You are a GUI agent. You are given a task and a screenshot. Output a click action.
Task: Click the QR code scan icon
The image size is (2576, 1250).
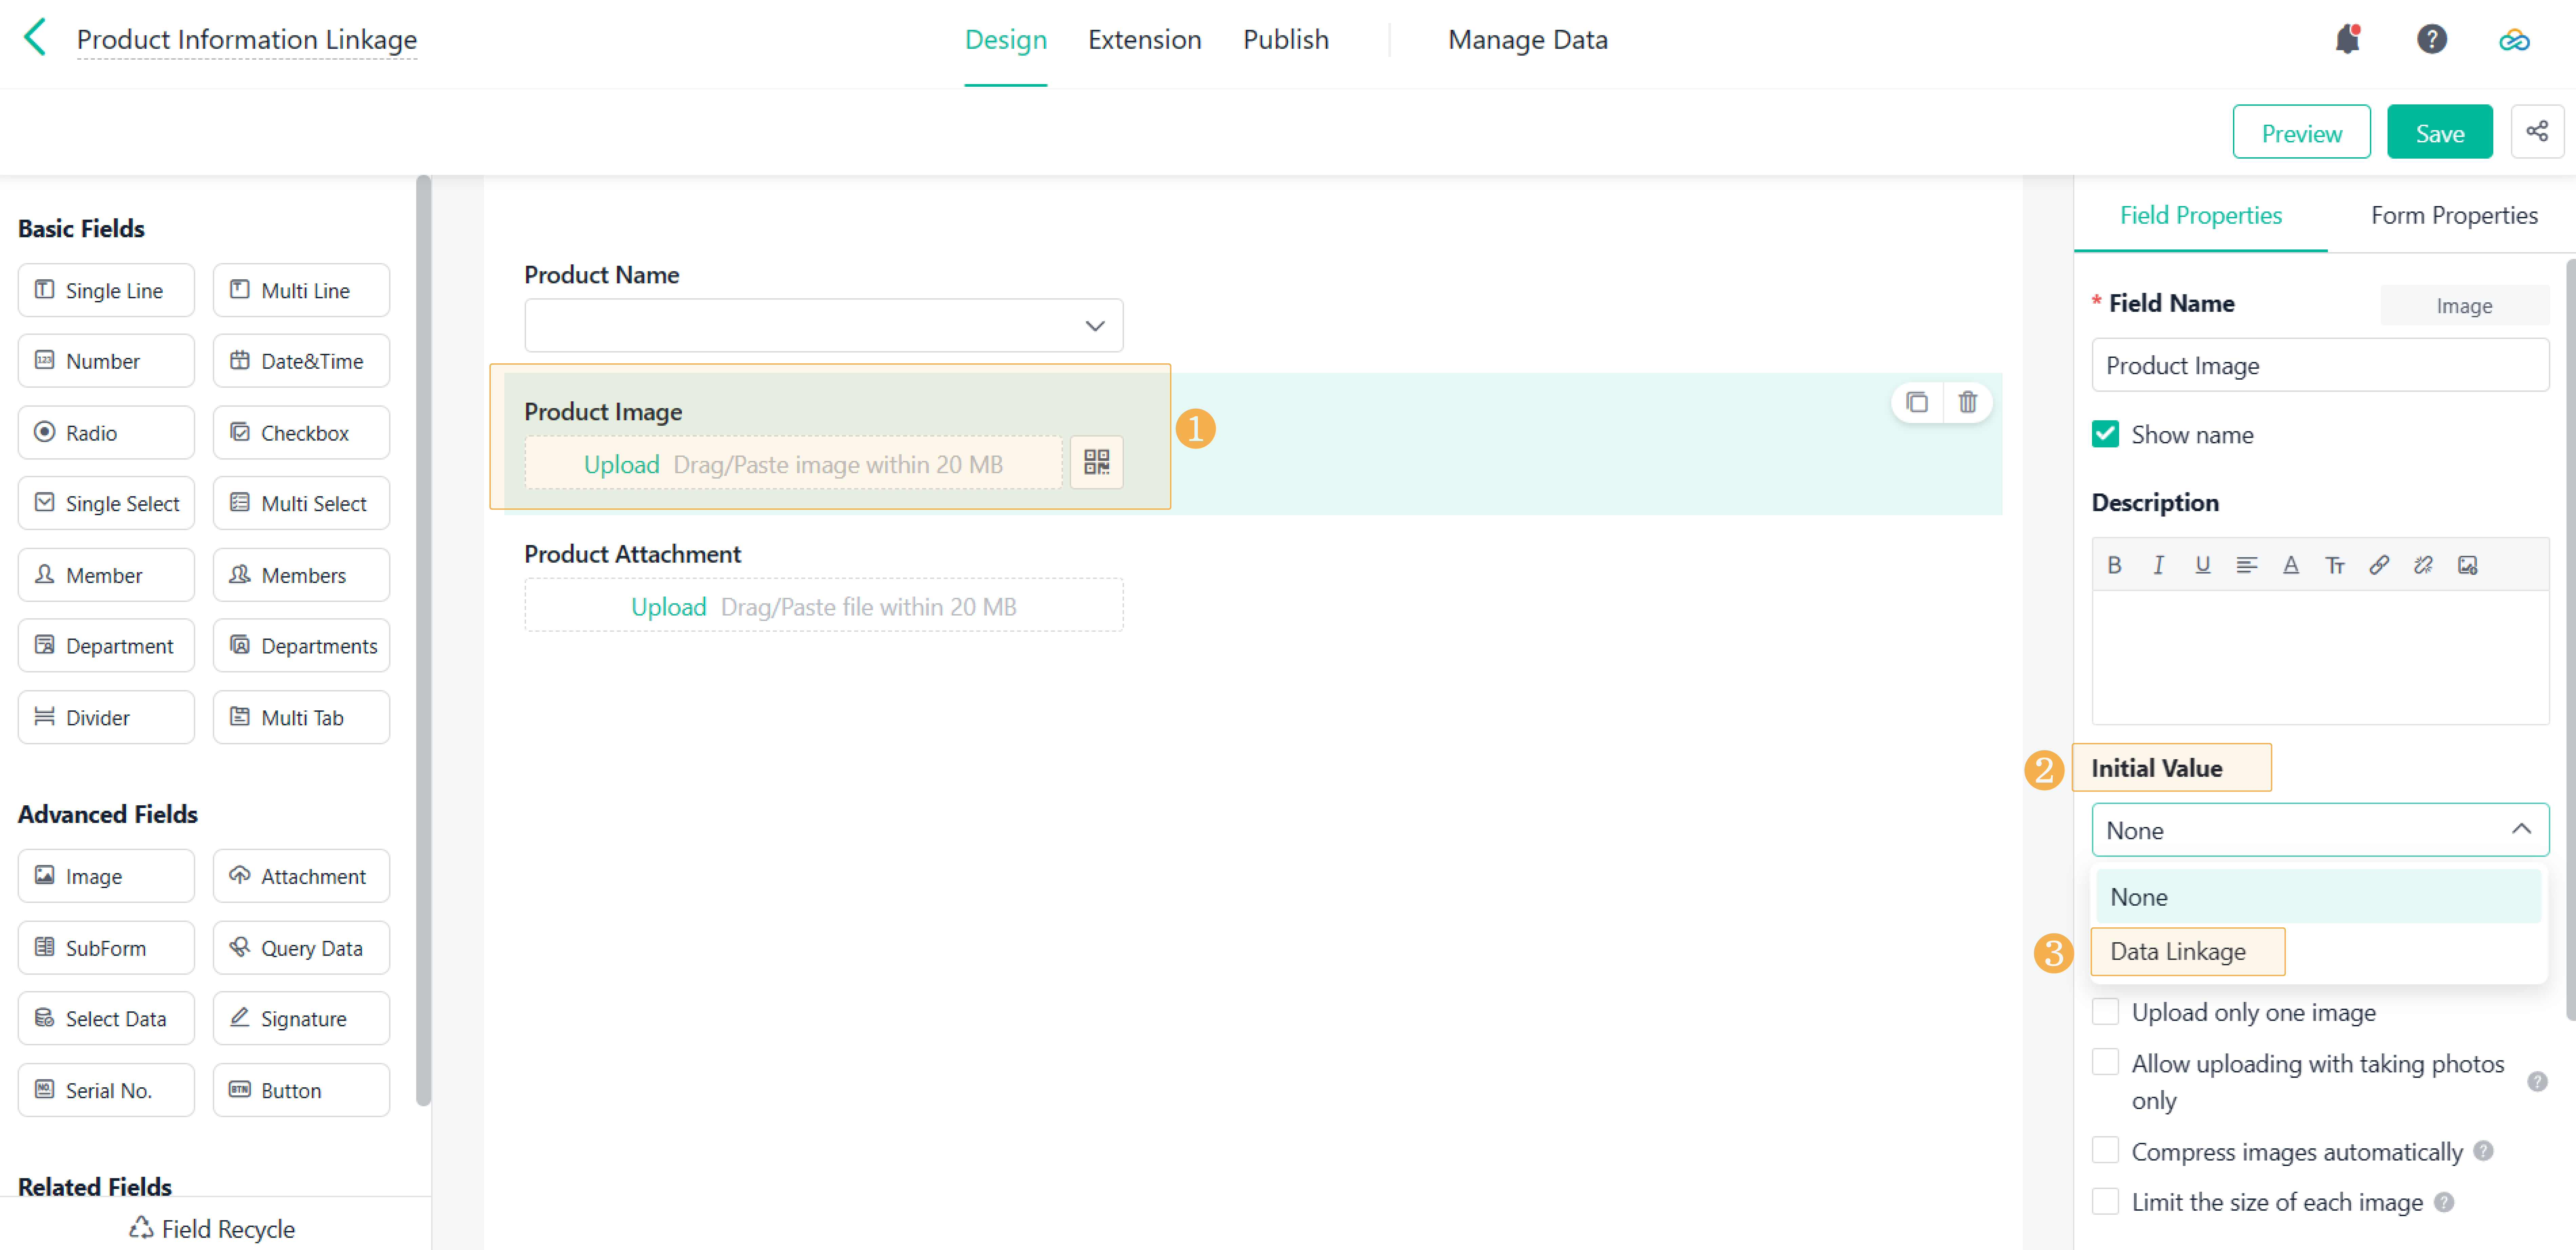(x=1096, y=462)
